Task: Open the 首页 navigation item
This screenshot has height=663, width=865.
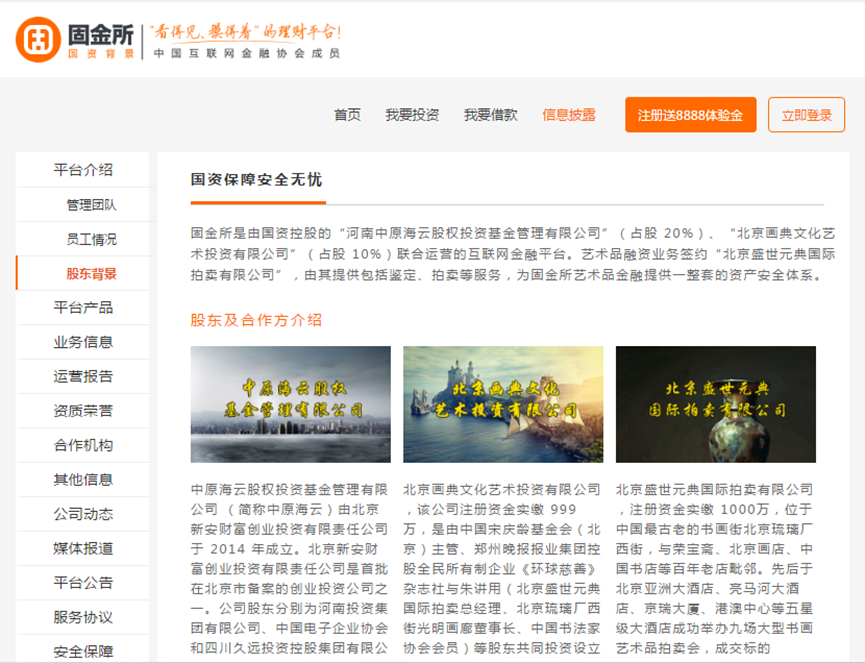Action: (x=348, y=115)
